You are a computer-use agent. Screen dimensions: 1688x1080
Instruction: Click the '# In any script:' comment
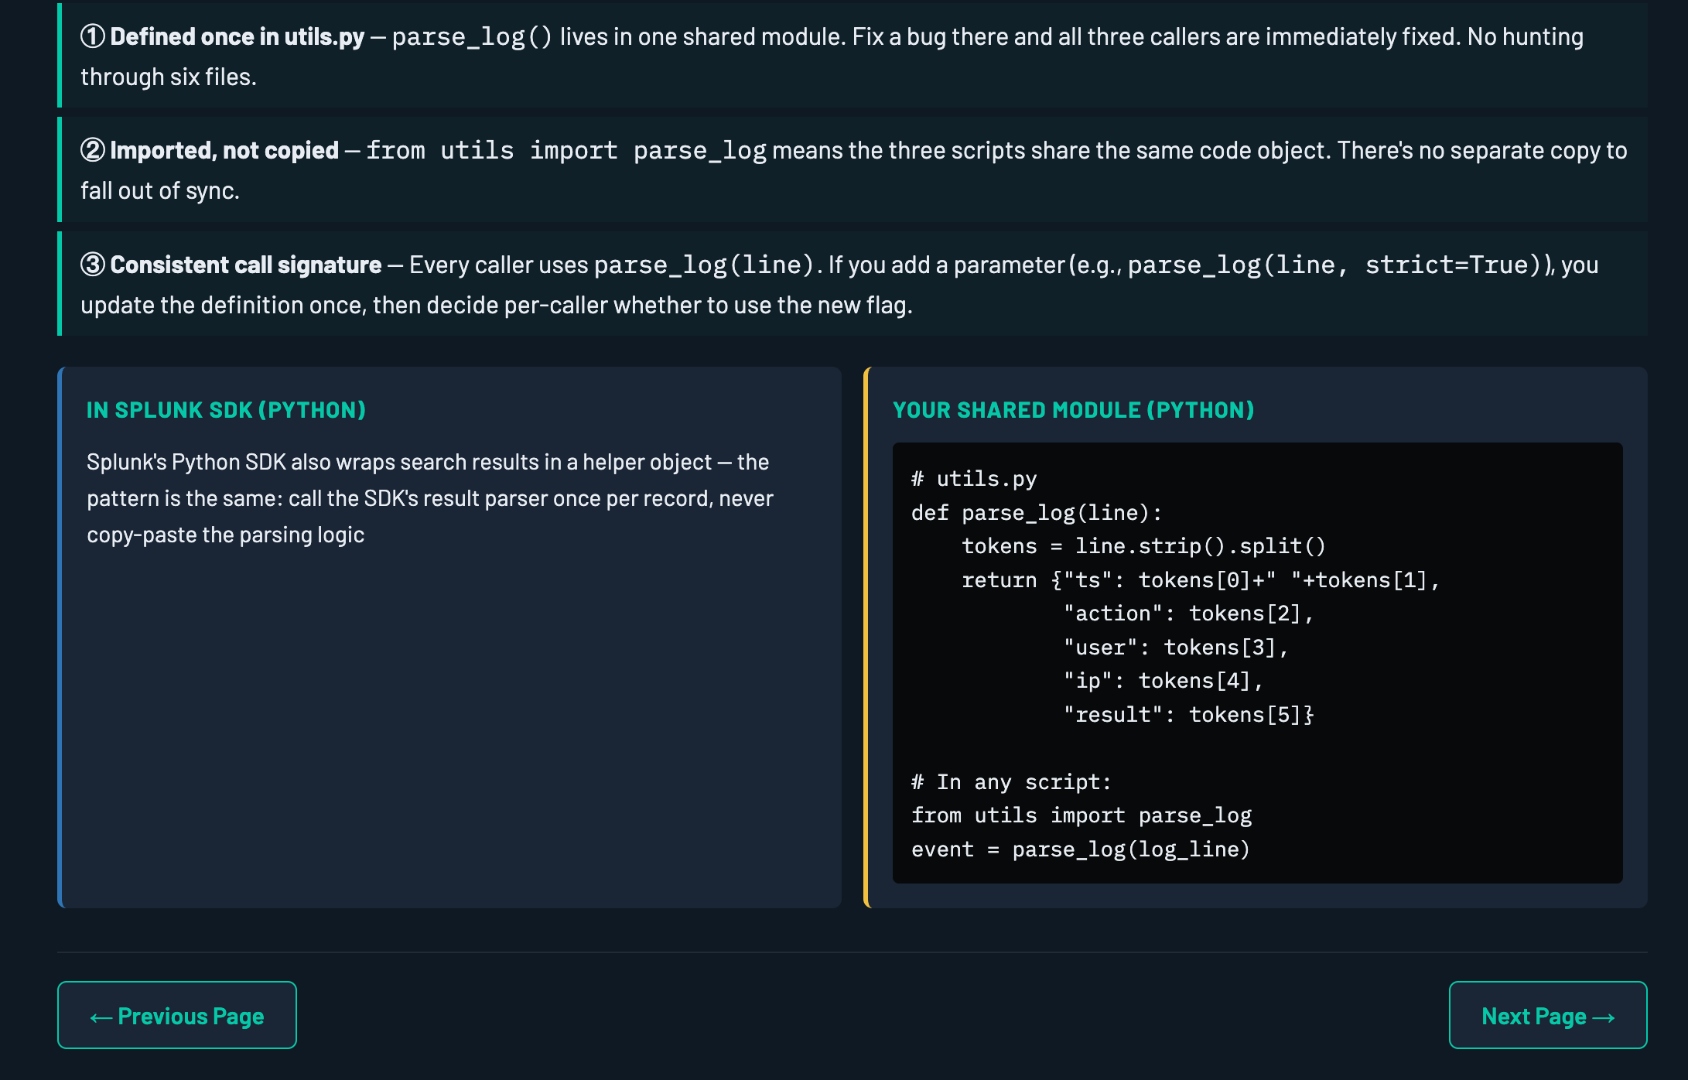(x=1011, y=782)
